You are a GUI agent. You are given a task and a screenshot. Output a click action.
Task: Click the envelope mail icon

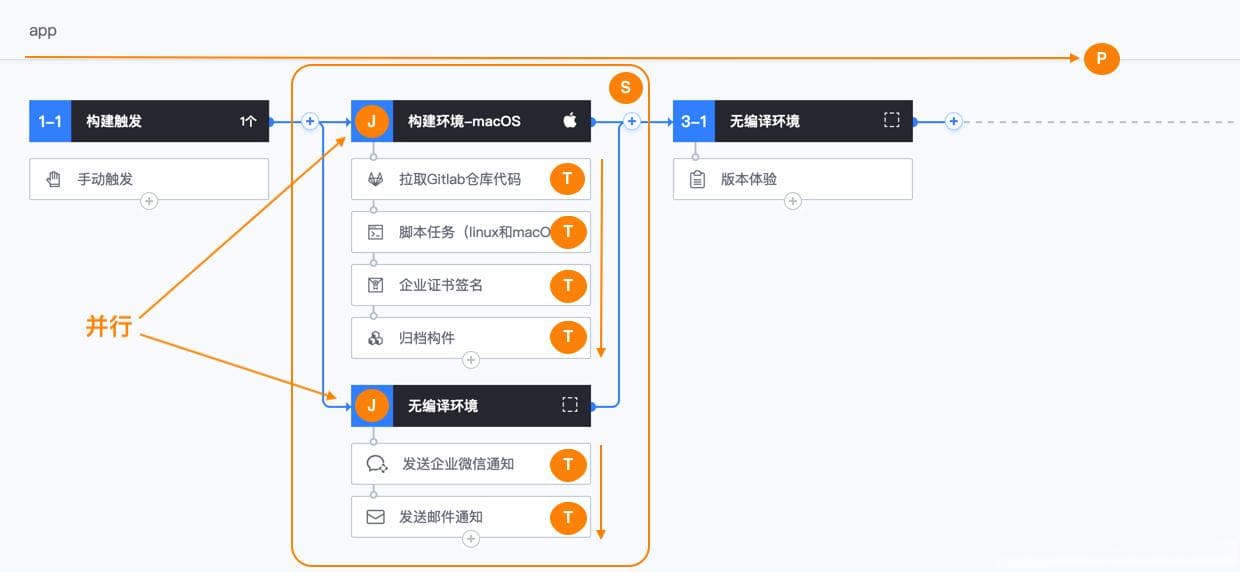click(376, 517)
